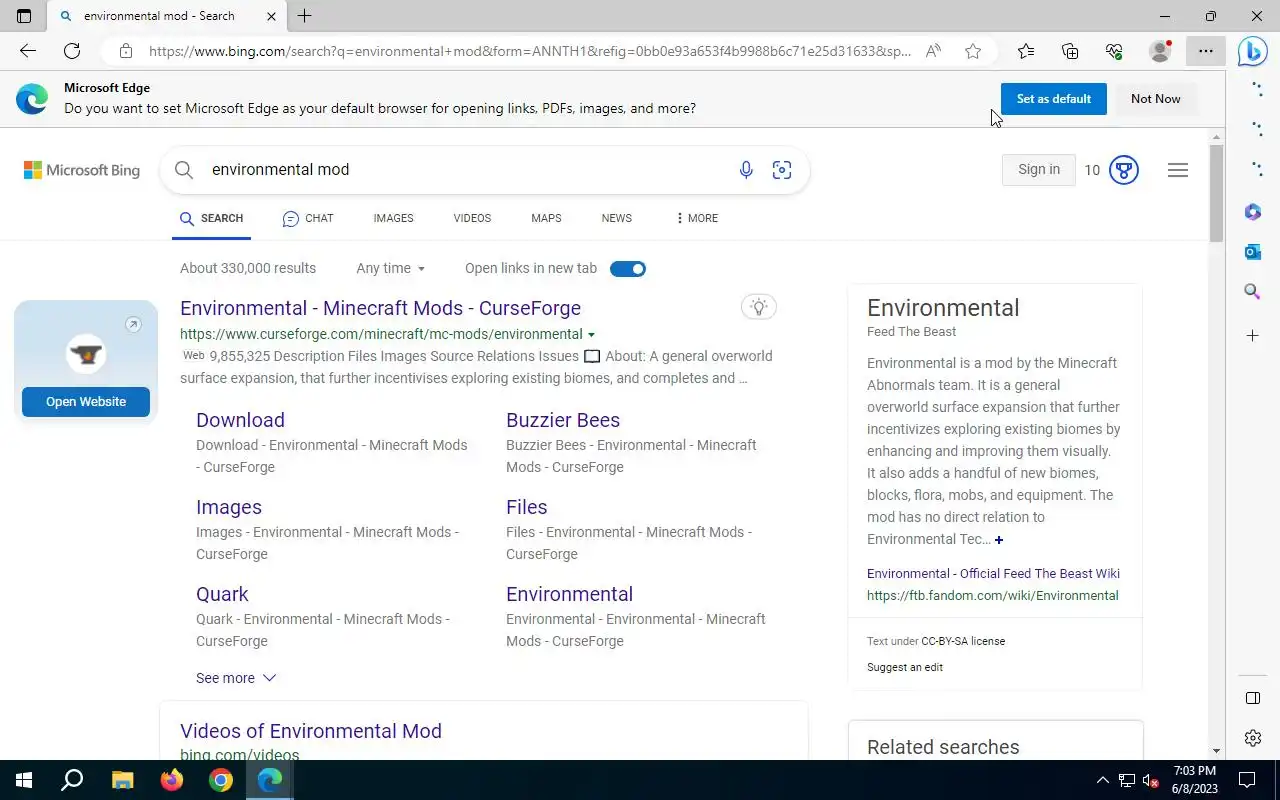This screenshot has width=1280, height=800.
Task: Open Environmental - Official Feed The Beast Wiki link
Action: click(993, 573)
